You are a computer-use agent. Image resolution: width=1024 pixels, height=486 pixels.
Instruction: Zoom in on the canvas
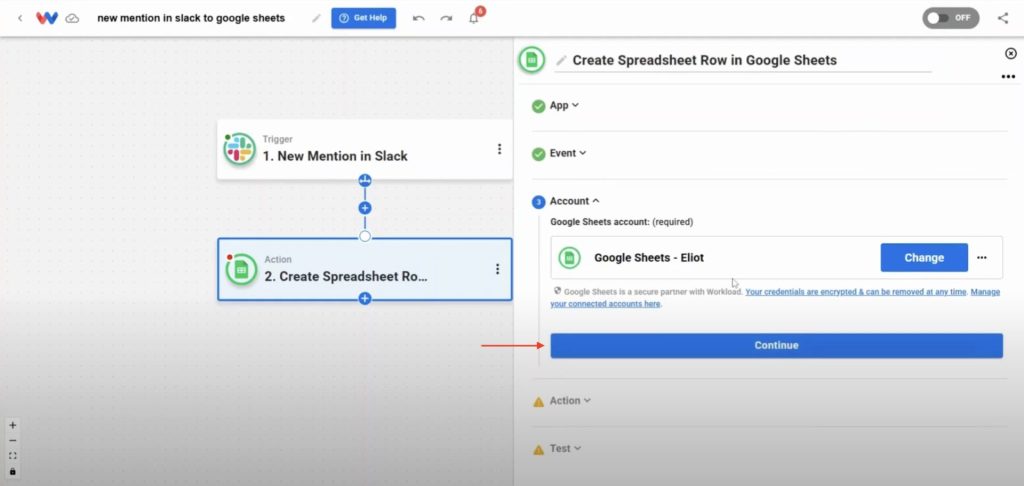[x=12, y=425]
